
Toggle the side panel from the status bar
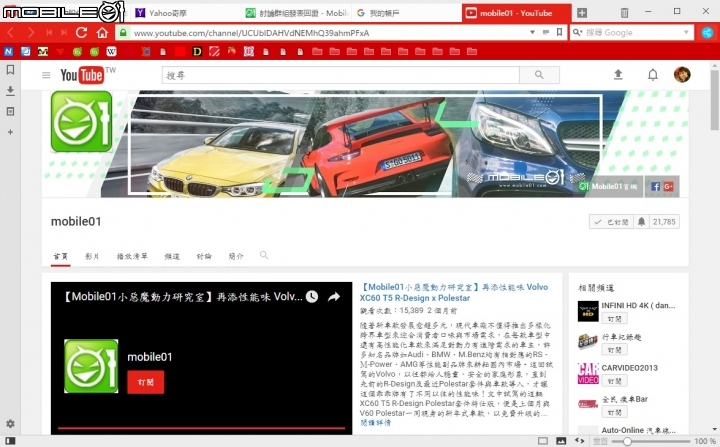10,441
